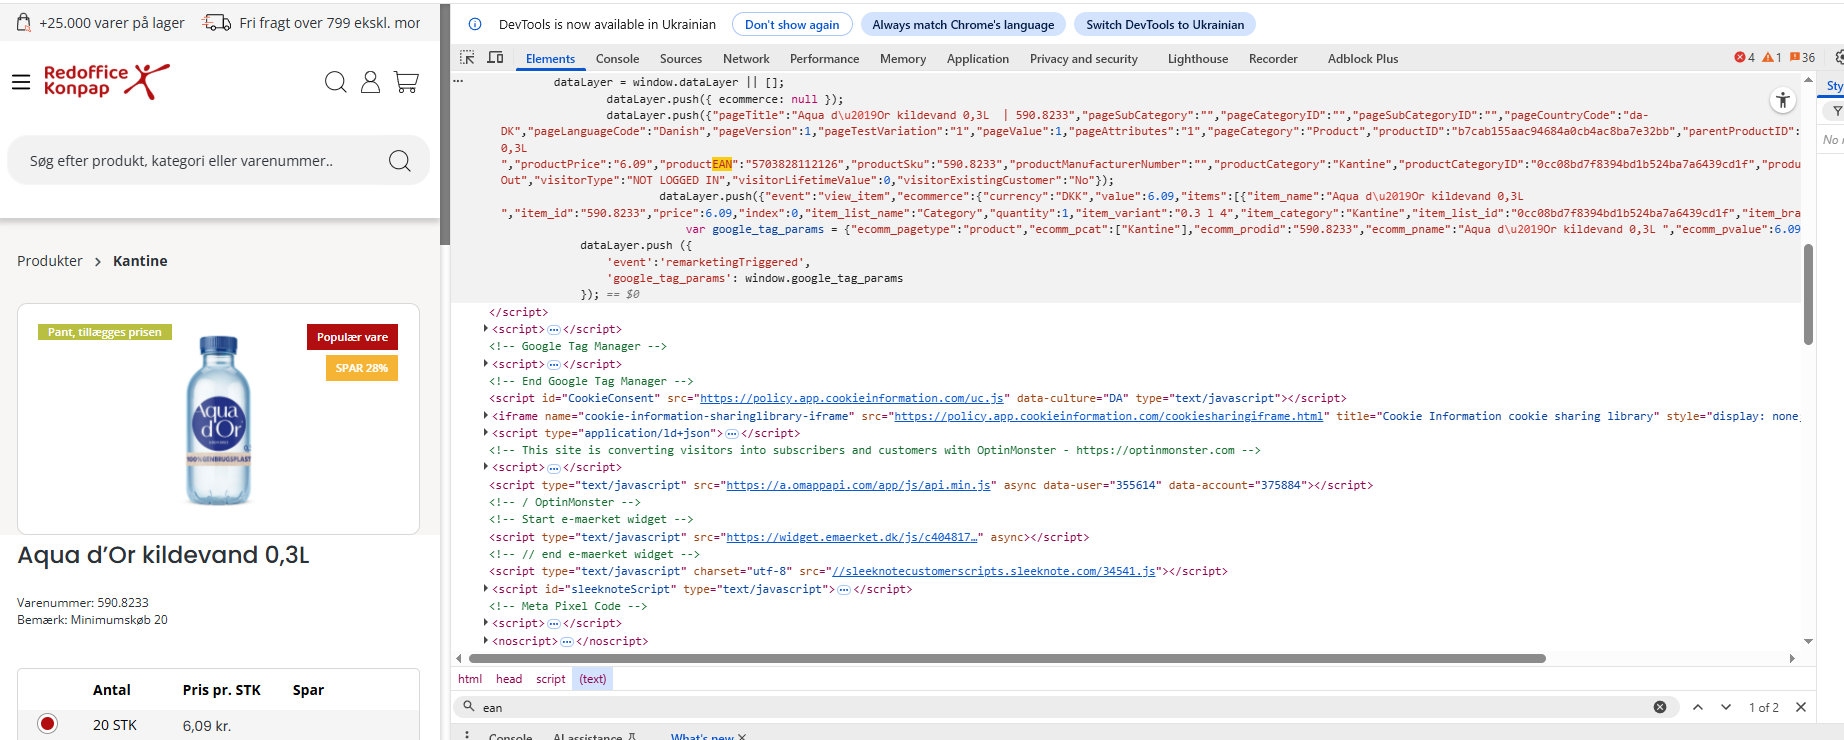
Task: Open the drawer Console tab
Action: point(510,737)
